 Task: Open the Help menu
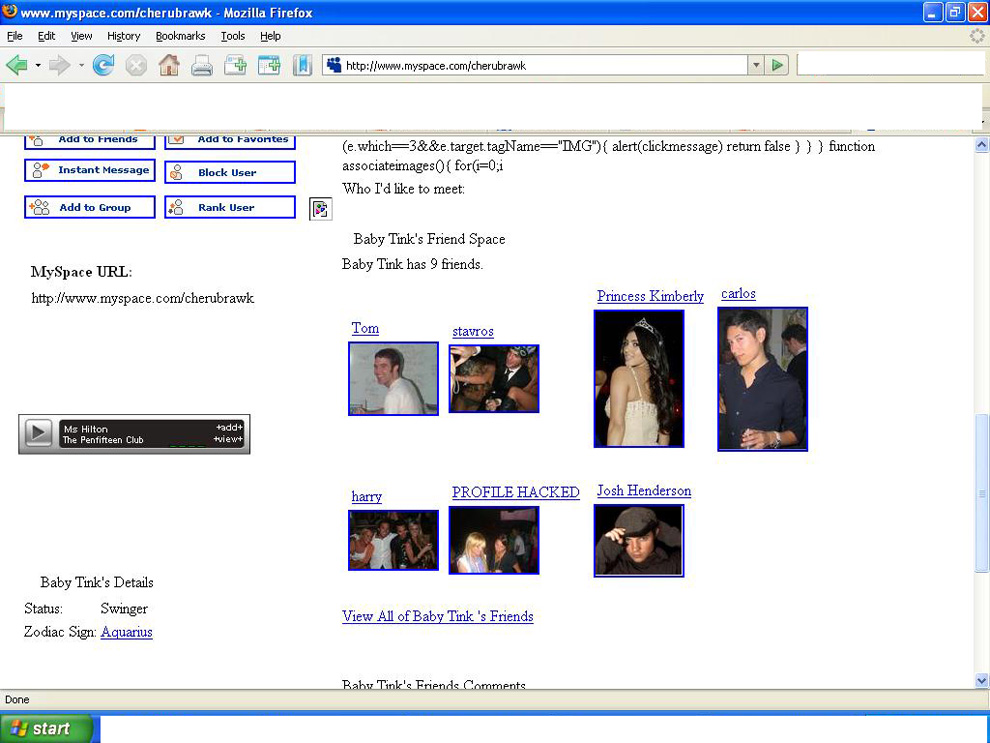tap(270, 36)
